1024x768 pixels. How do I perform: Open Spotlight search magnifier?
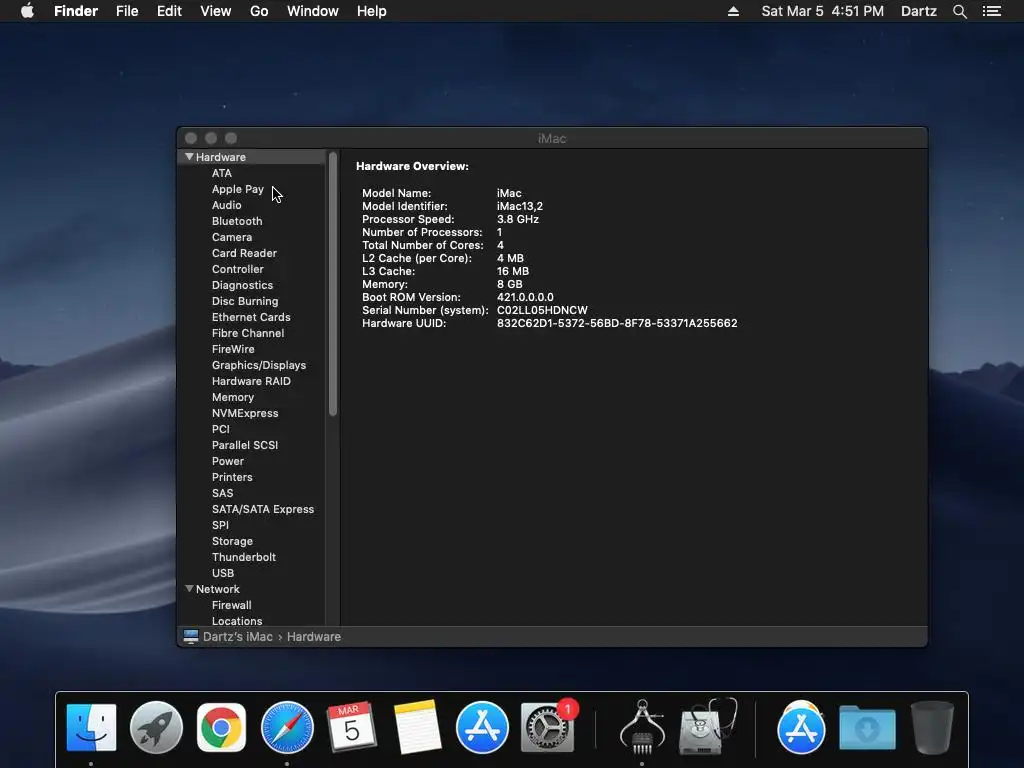(x=959, y=11)
